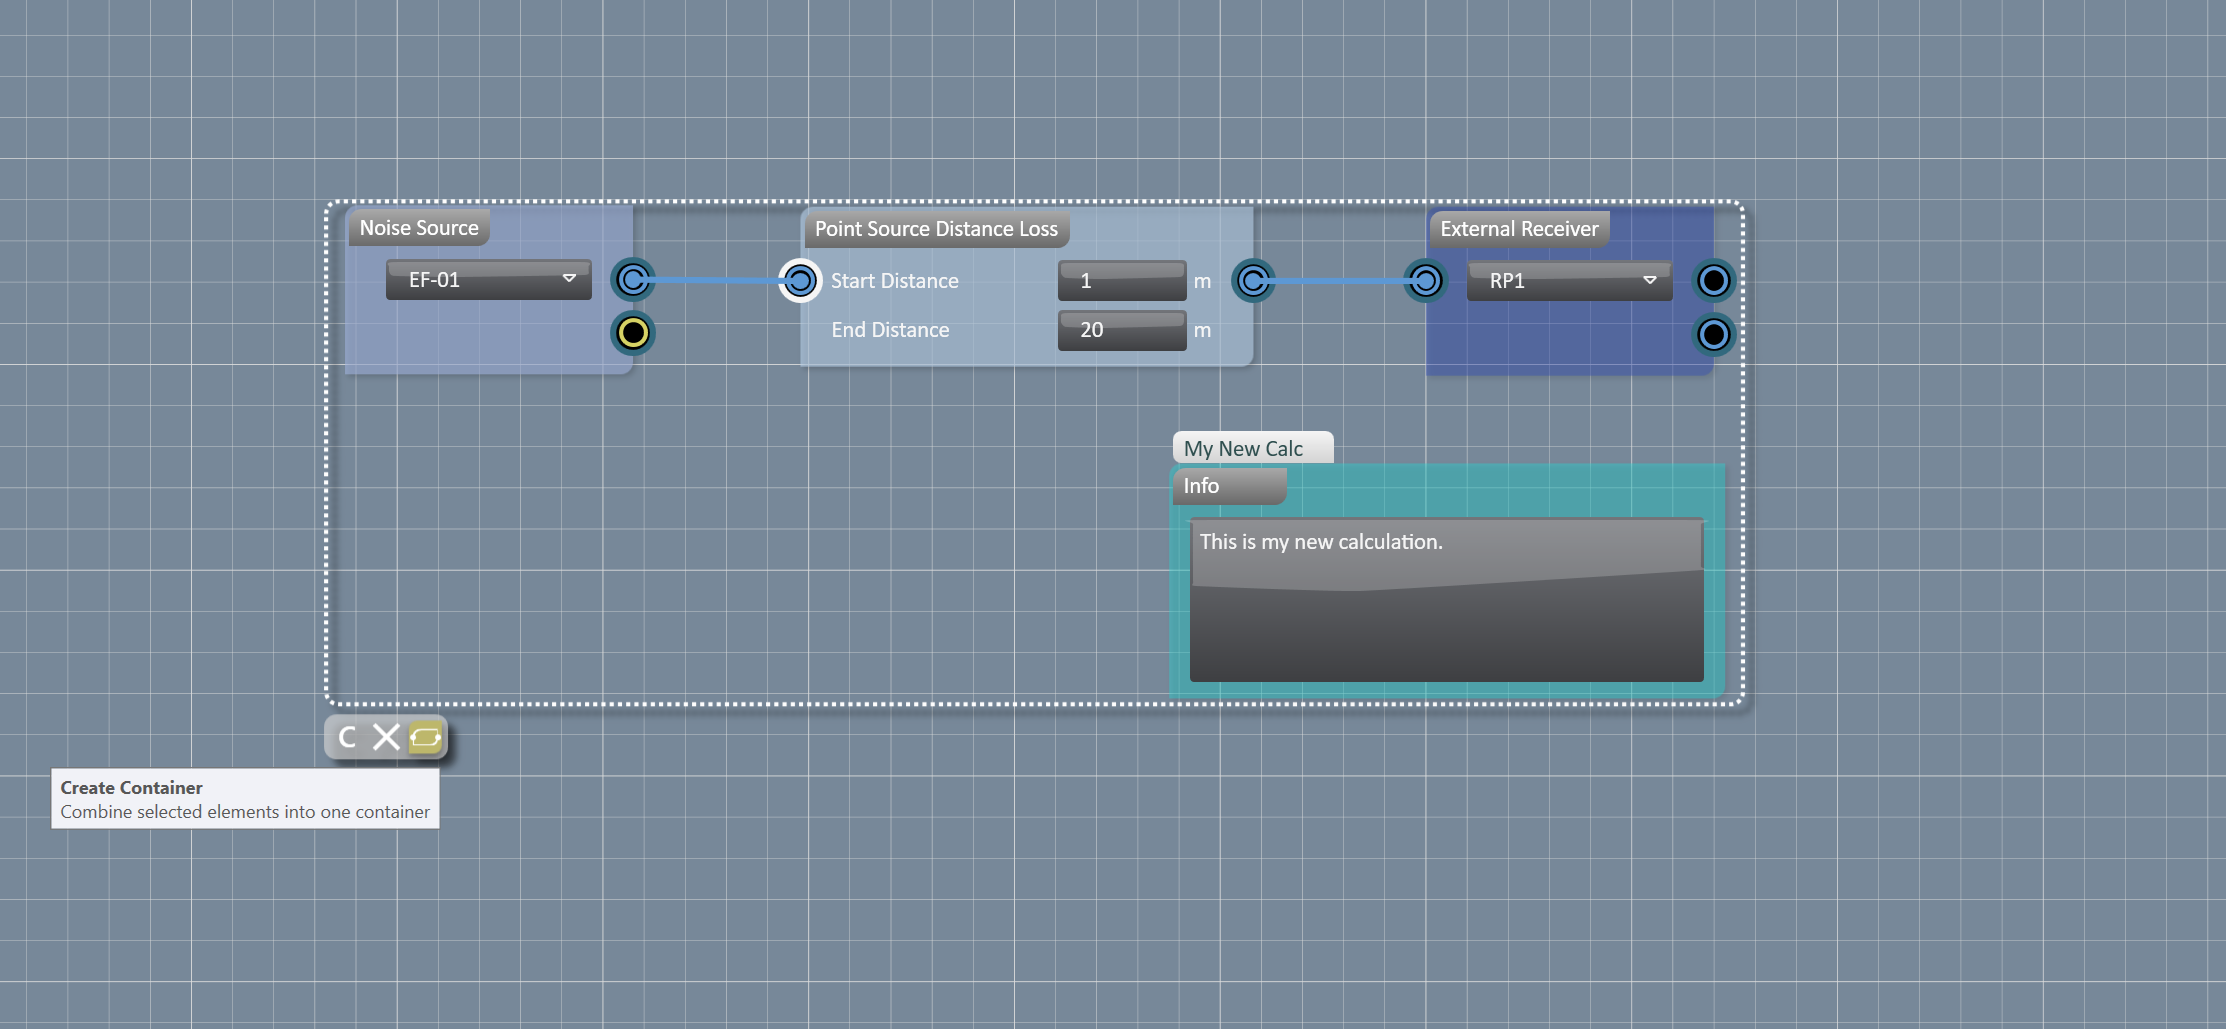Click the External Receiver block header

[1518, 229]
